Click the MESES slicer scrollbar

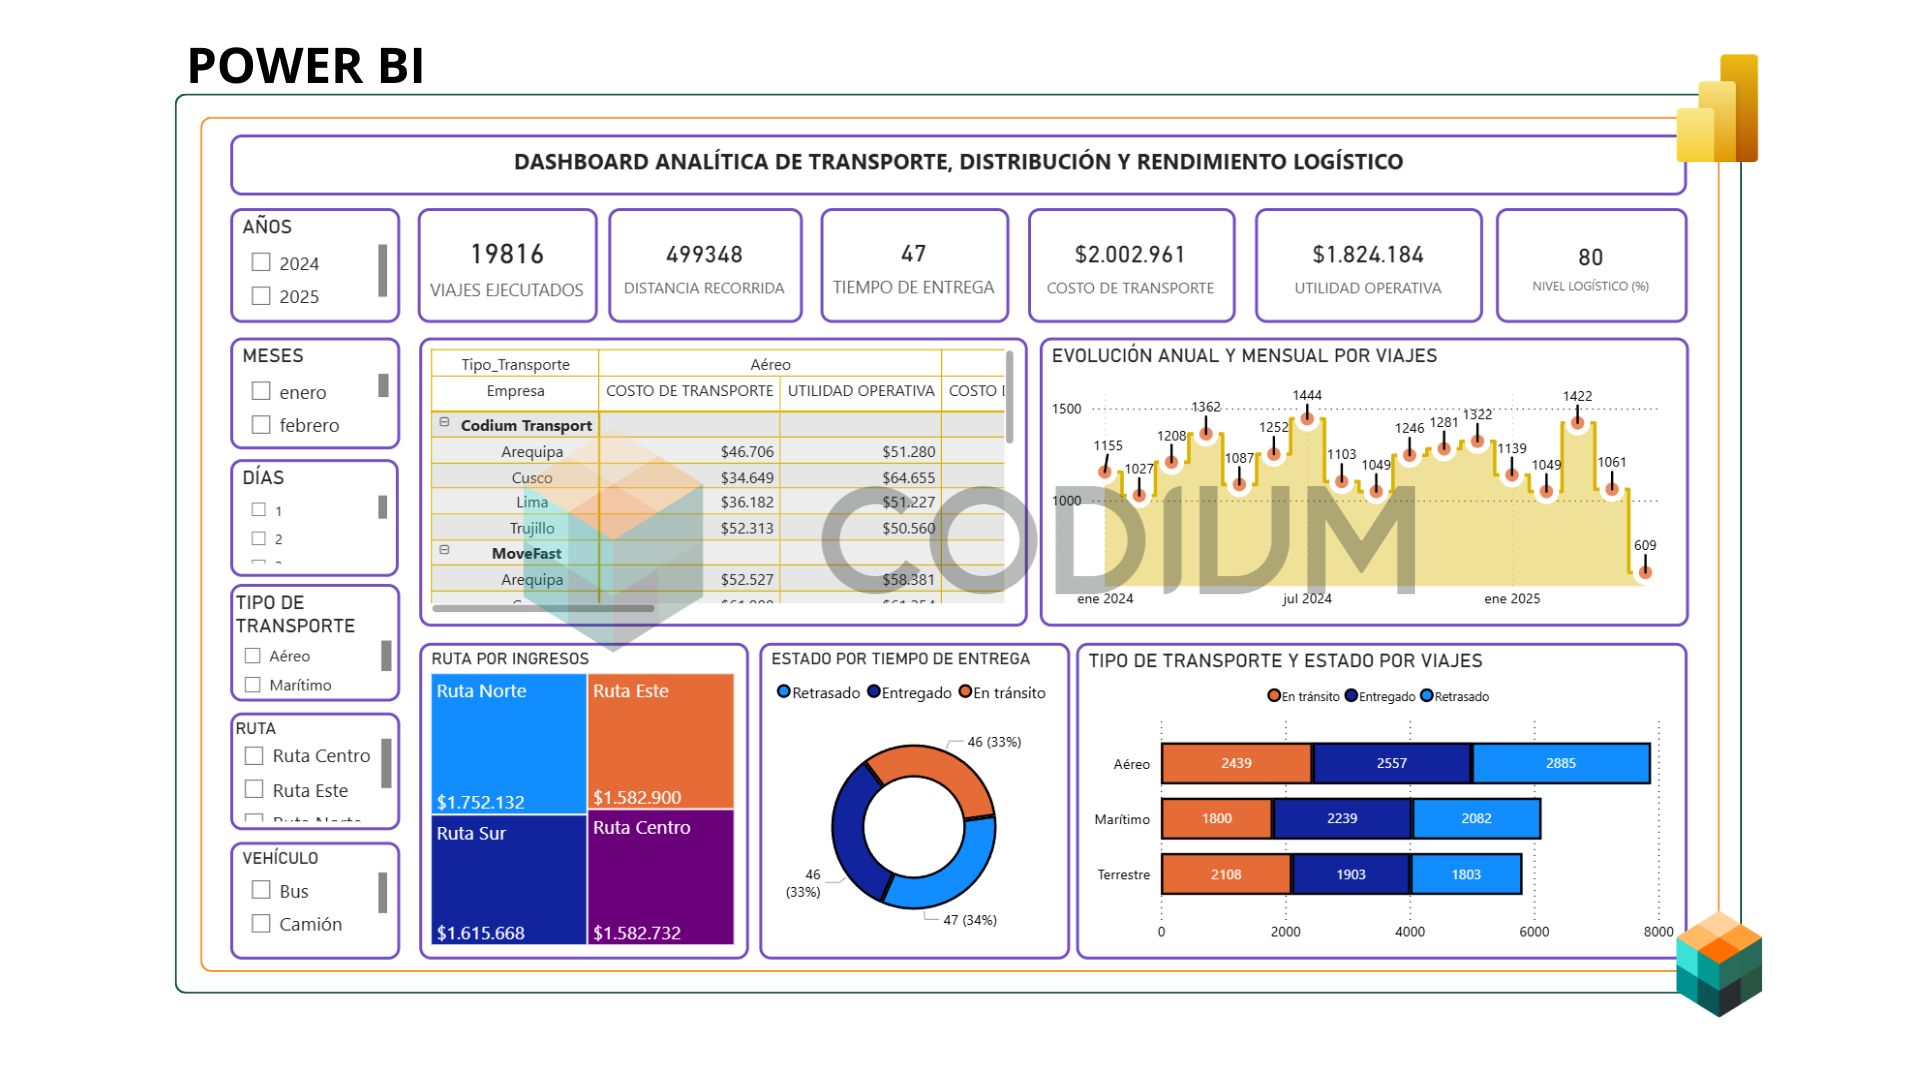pyautogui.click(x=382, y=385)
